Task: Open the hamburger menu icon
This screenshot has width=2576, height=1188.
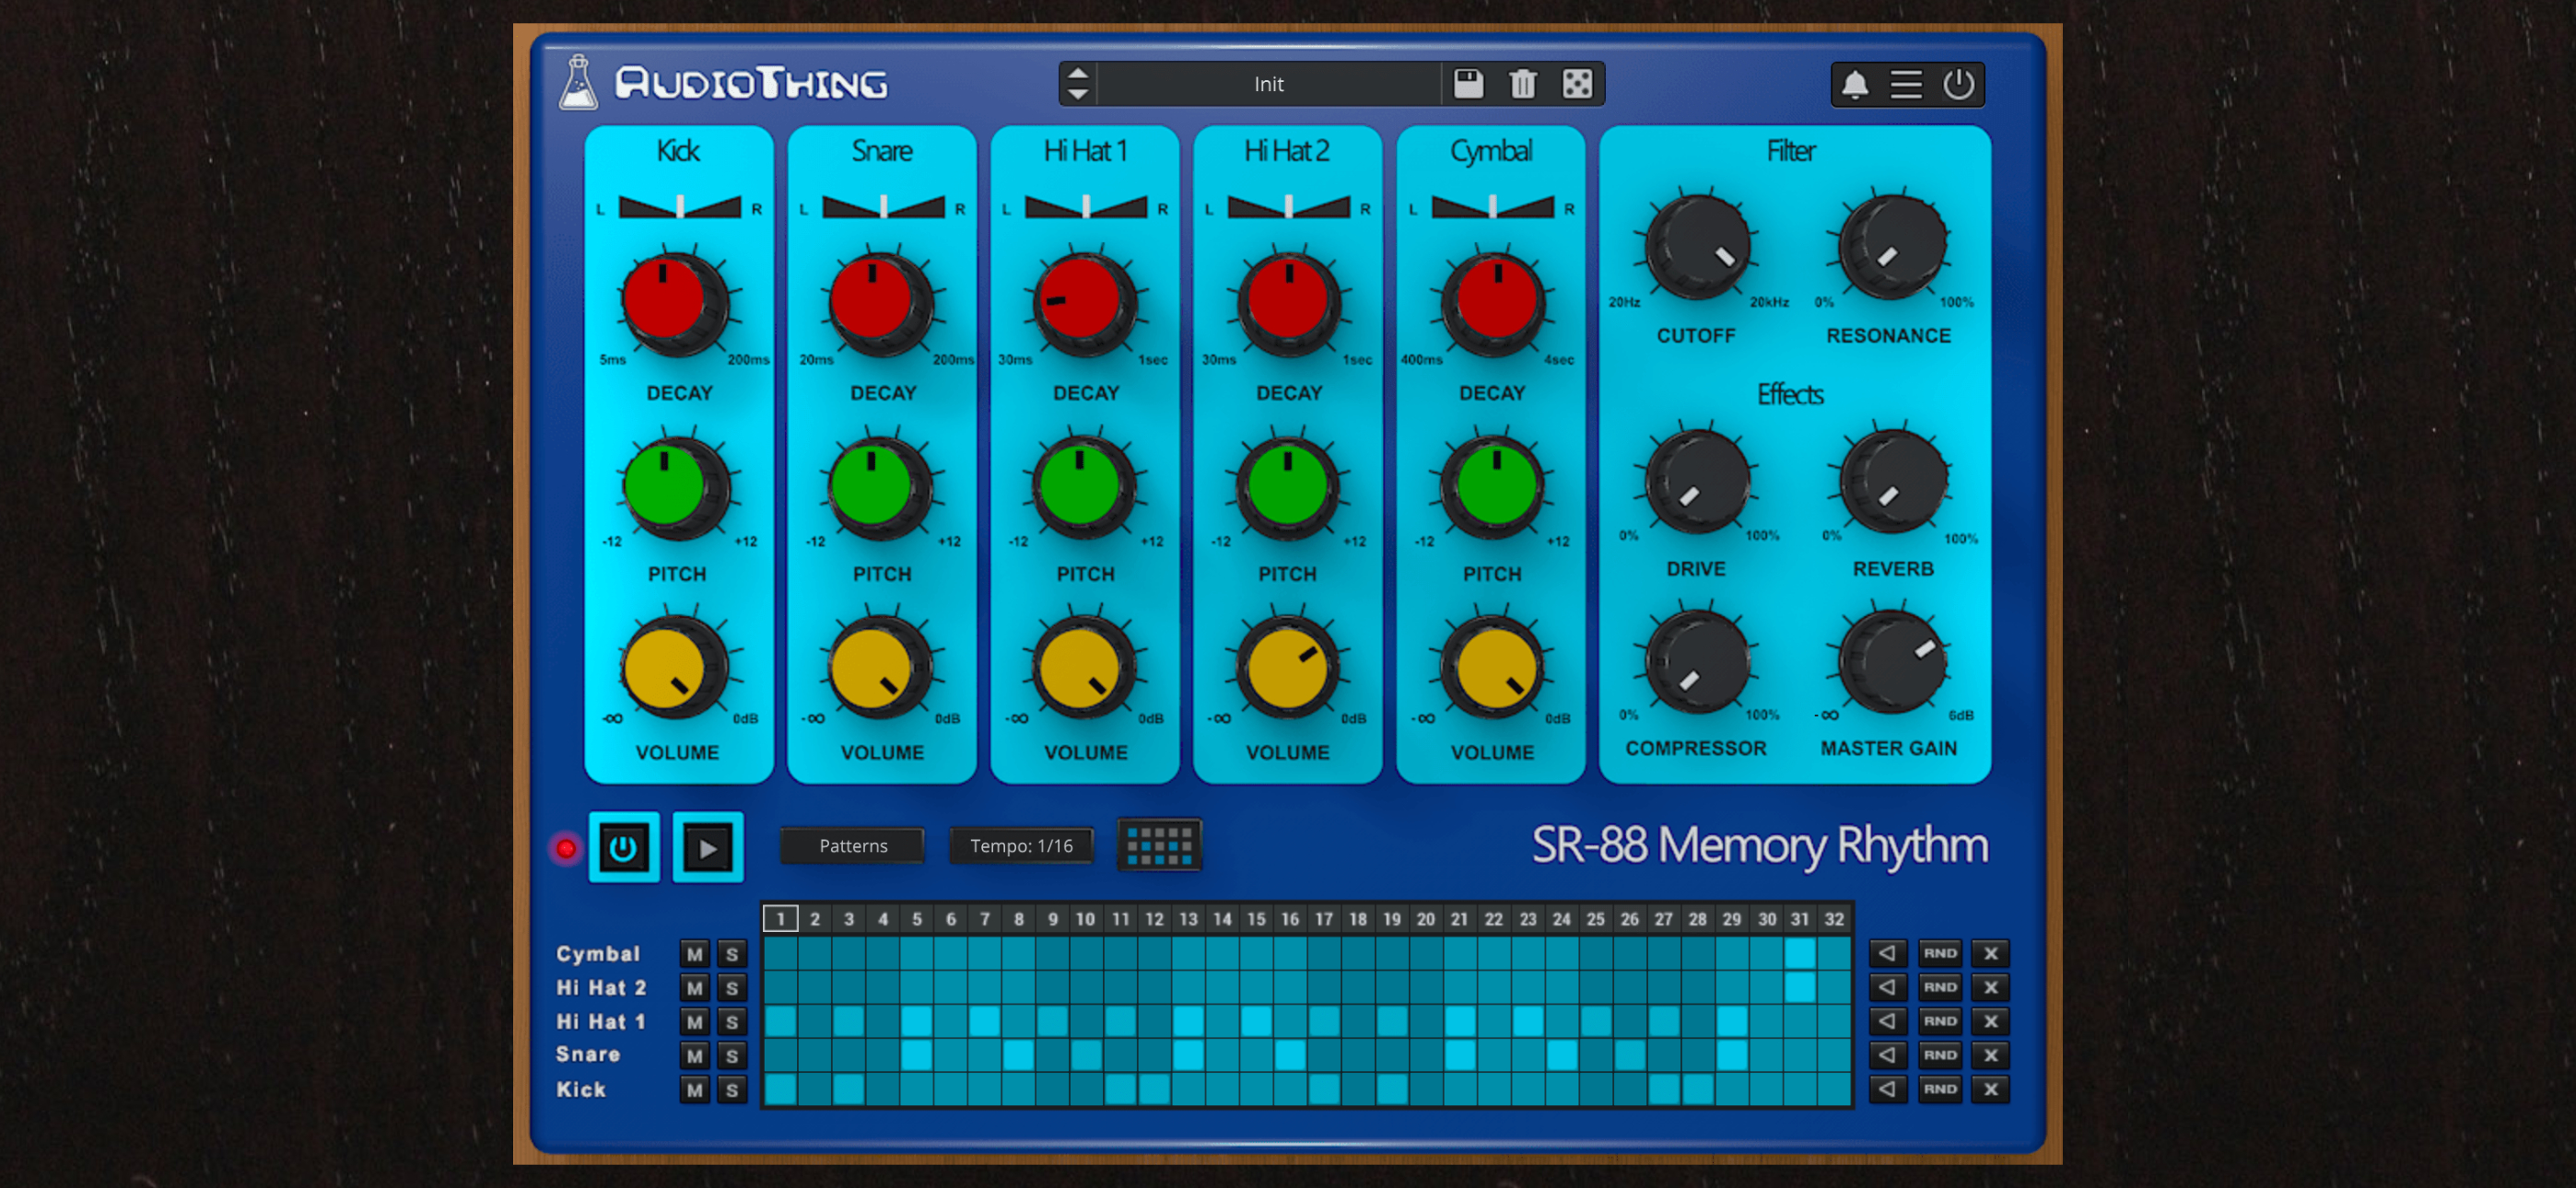Action: 1906,84
